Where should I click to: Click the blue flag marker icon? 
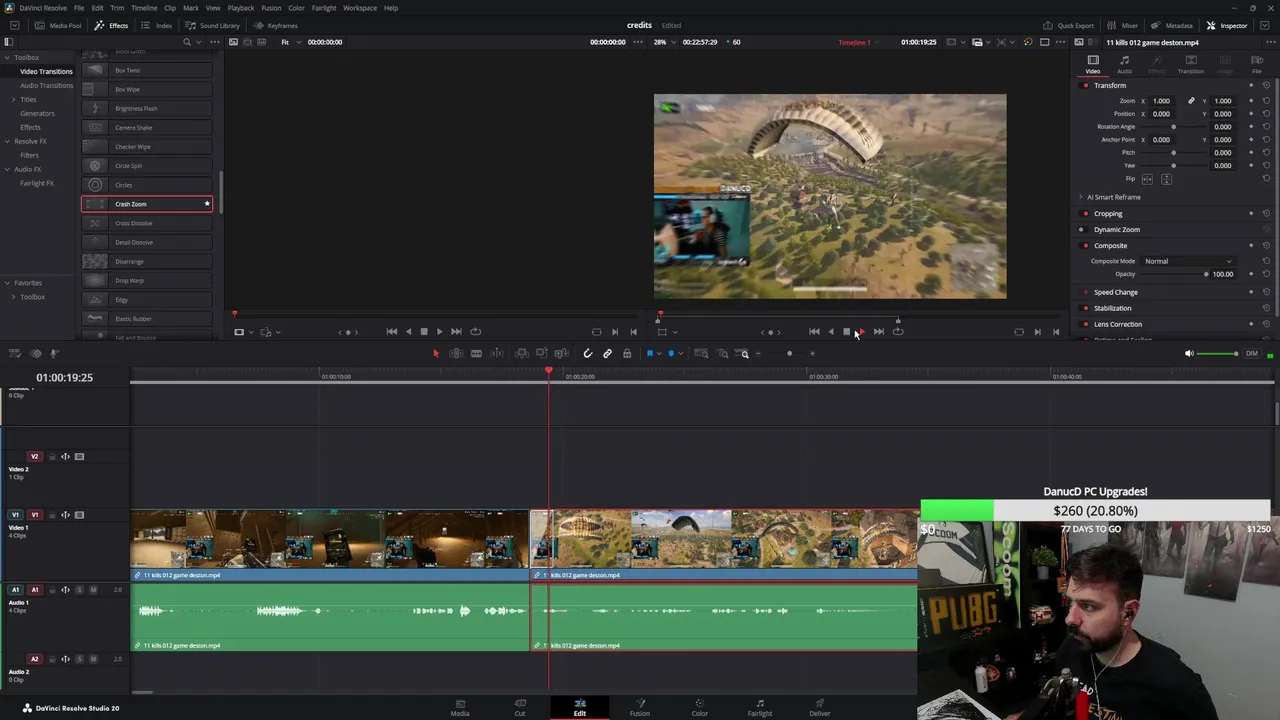coord(650,353)
